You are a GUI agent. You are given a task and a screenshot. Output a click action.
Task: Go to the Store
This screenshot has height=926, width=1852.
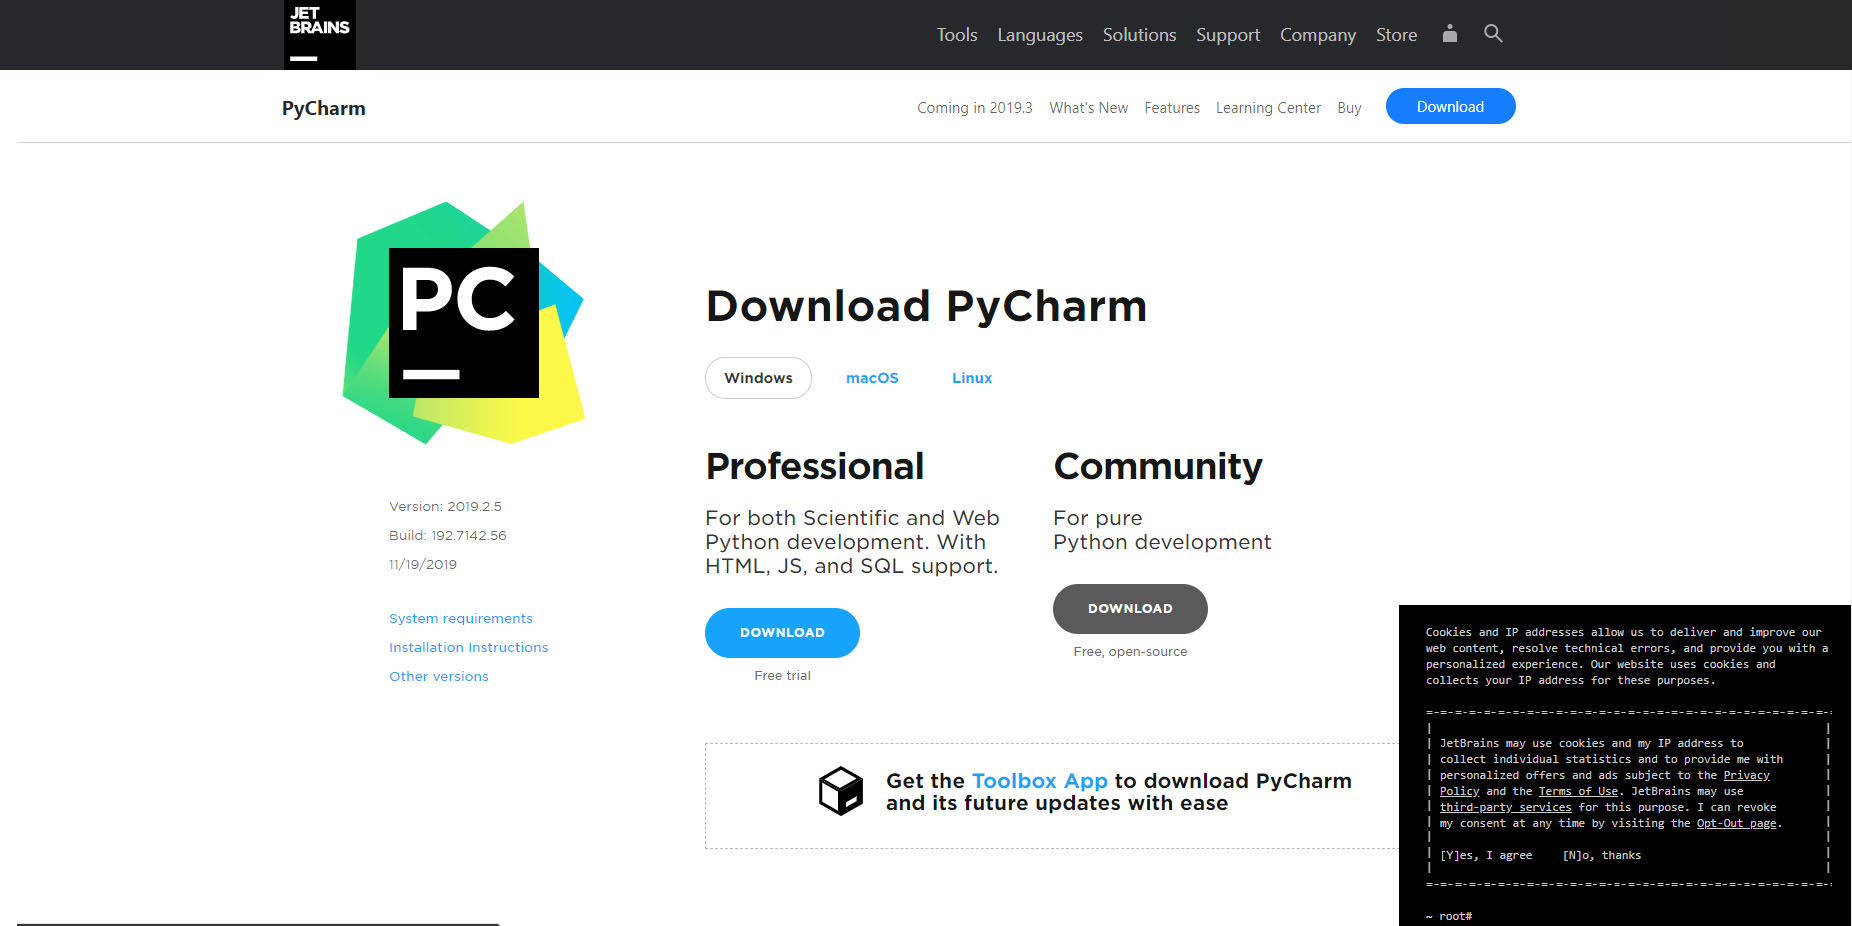coord(1396,35)
